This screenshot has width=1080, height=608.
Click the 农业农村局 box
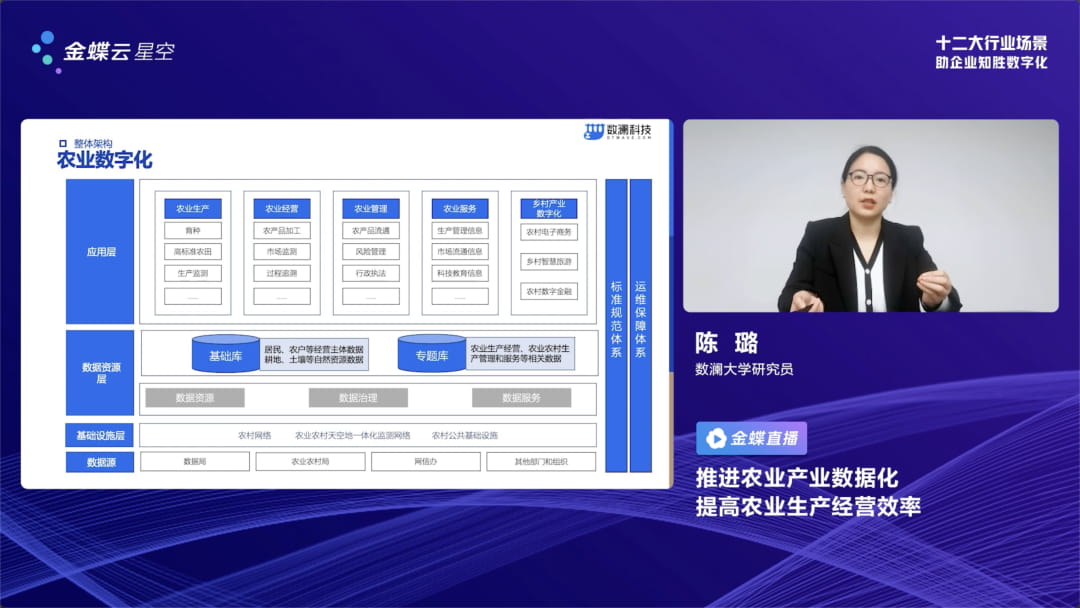(310, 461)
